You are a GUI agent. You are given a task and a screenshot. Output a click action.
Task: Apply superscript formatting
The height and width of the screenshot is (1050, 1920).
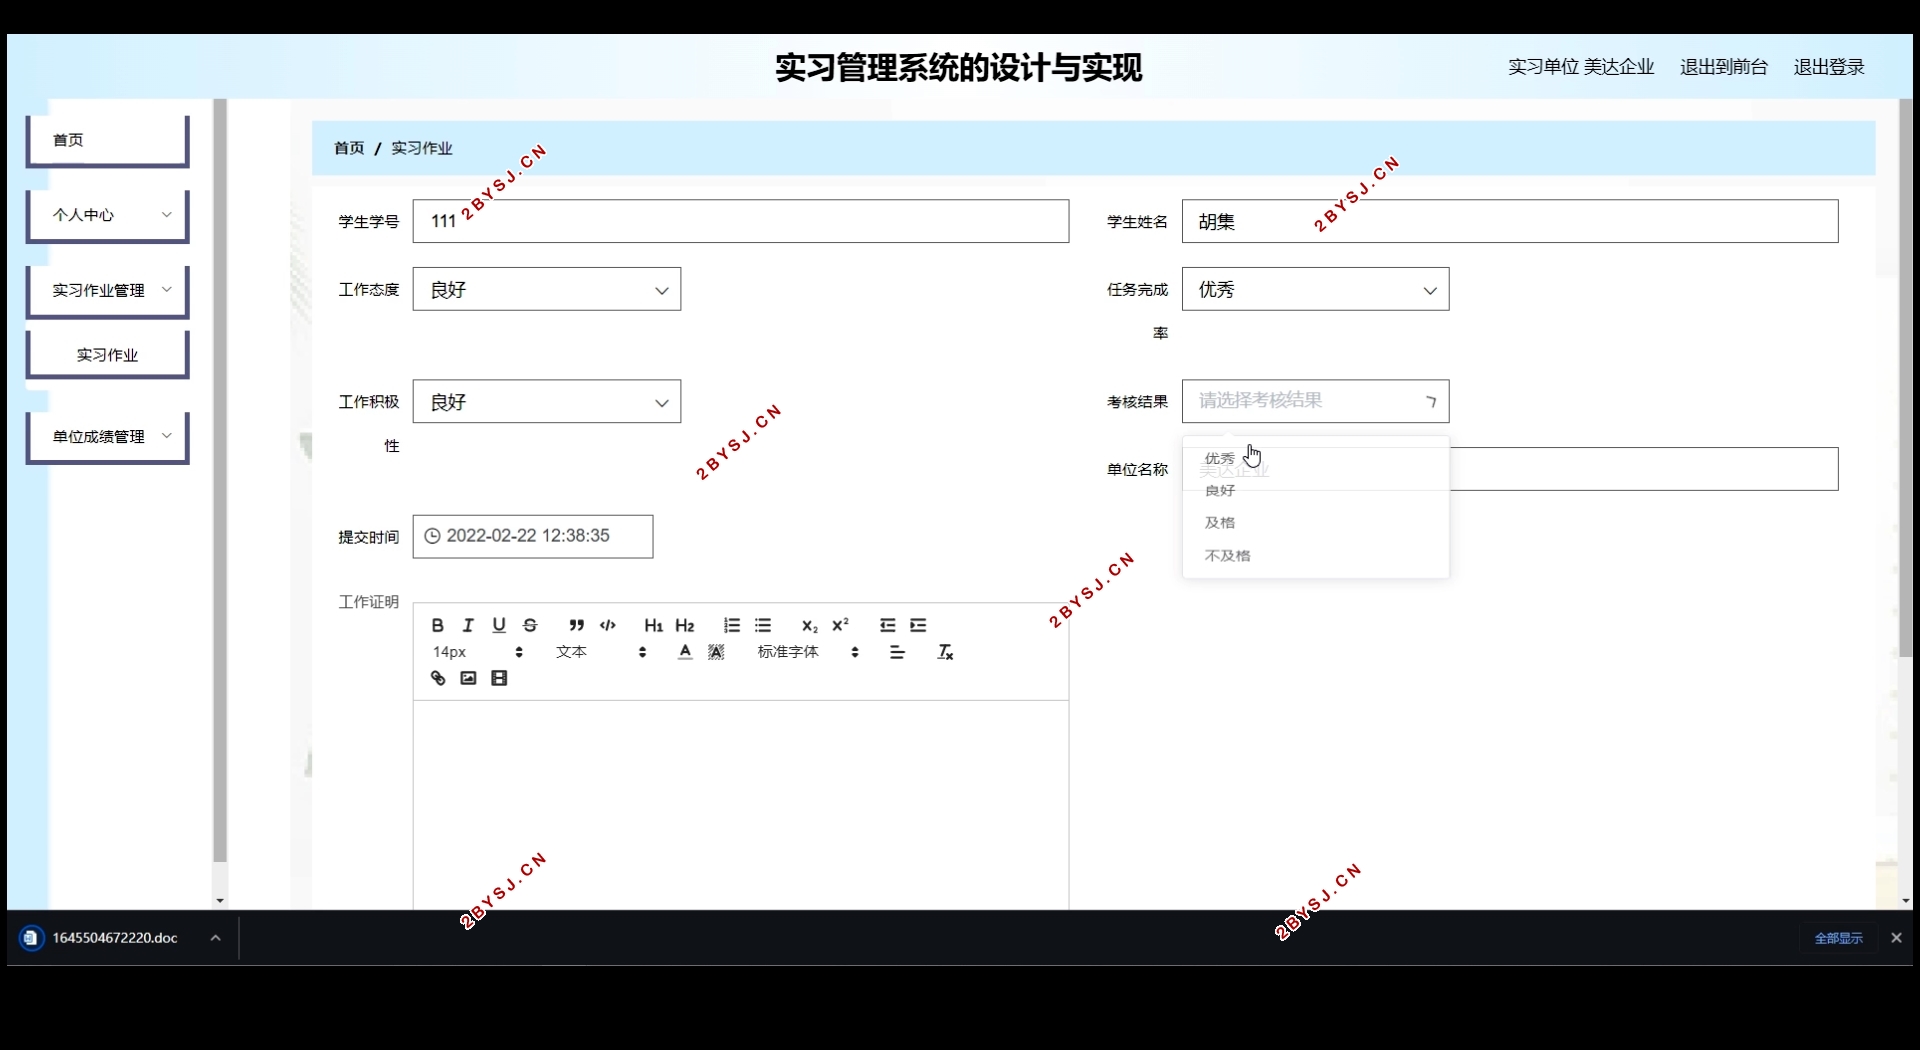(840, 625)
